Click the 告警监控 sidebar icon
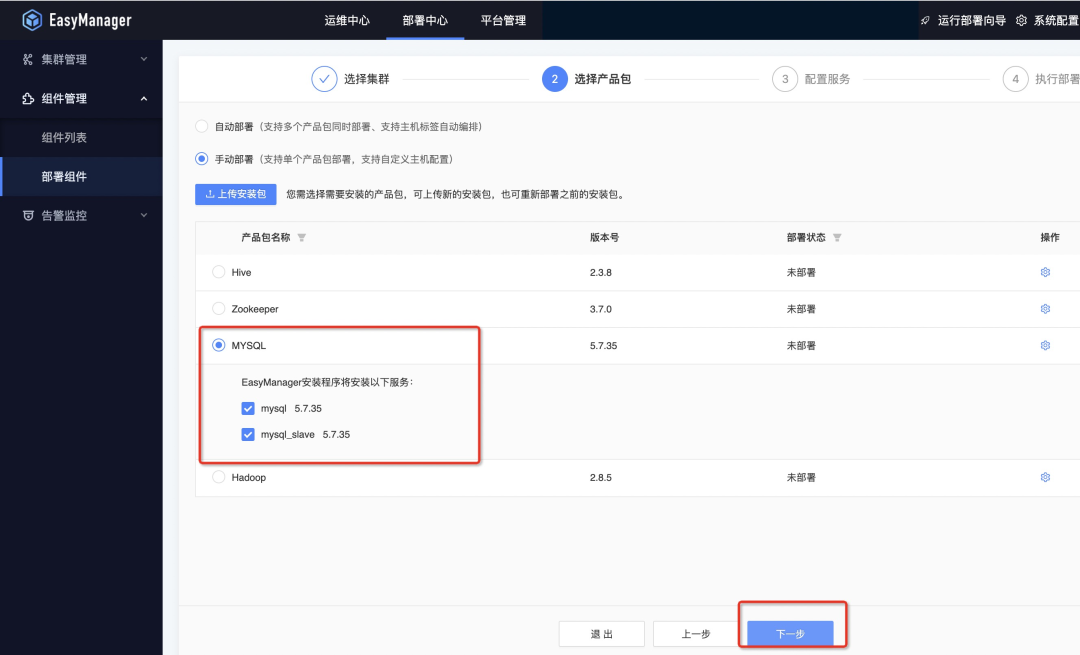Screen dimensions: 1080x655 pyautogui.click(x=28, y=216)
